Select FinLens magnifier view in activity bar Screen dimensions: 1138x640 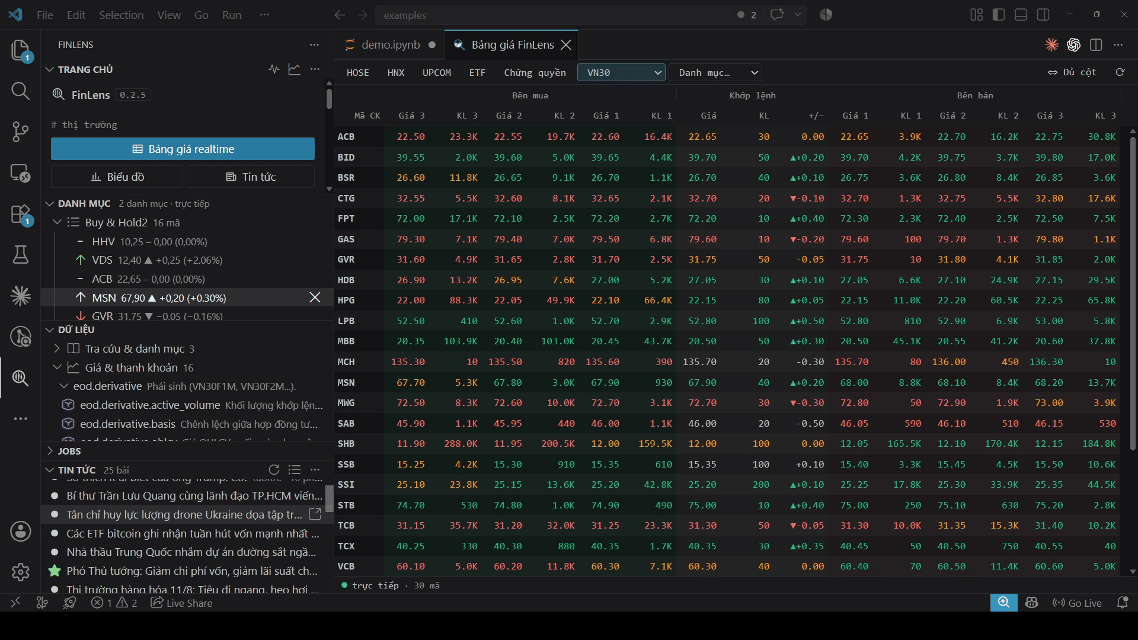coord(20,377)
